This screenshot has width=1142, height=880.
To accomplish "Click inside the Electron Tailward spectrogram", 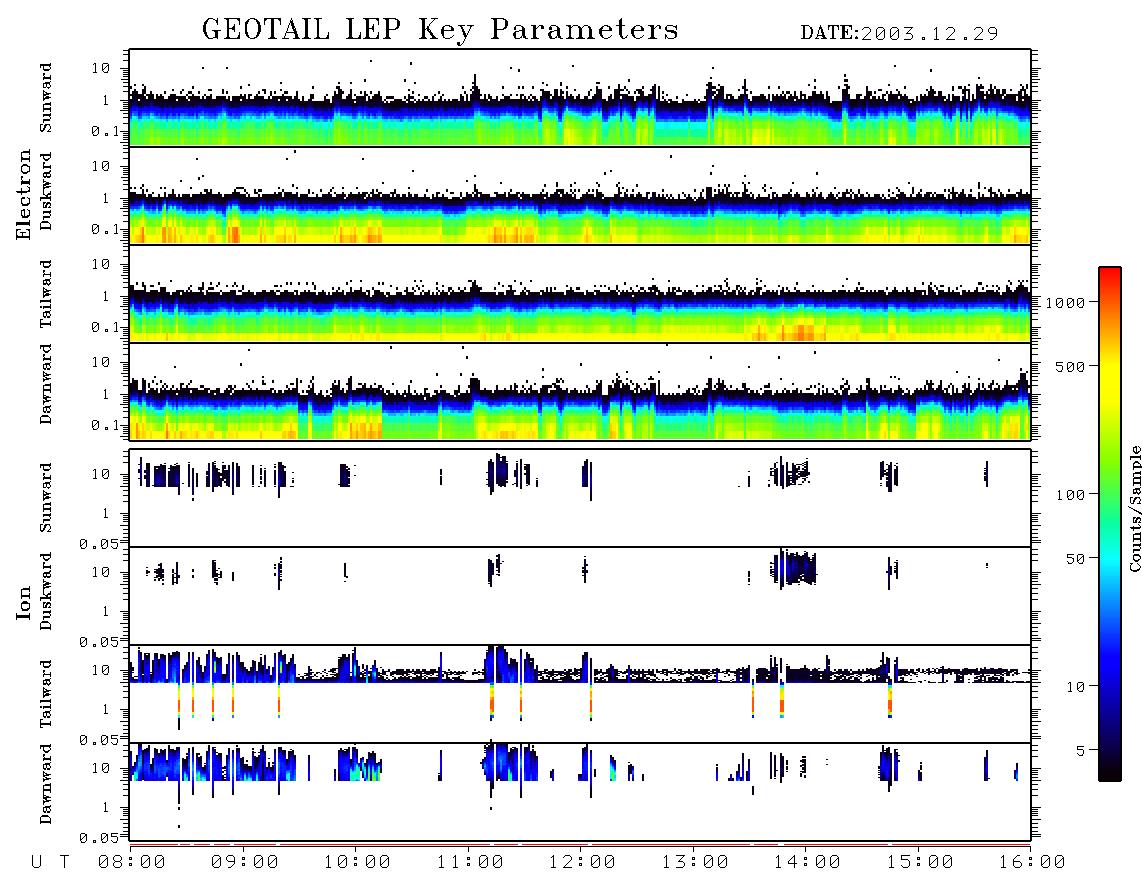I will 580,294.
